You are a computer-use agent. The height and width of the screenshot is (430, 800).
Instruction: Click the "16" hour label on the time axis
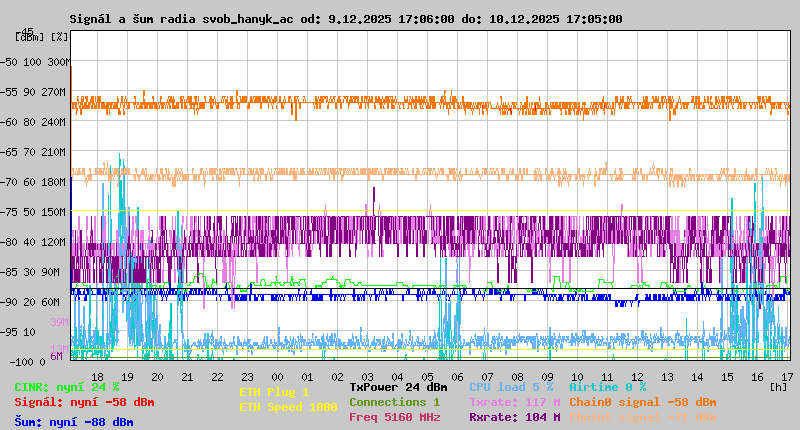(x=757, y=377)
